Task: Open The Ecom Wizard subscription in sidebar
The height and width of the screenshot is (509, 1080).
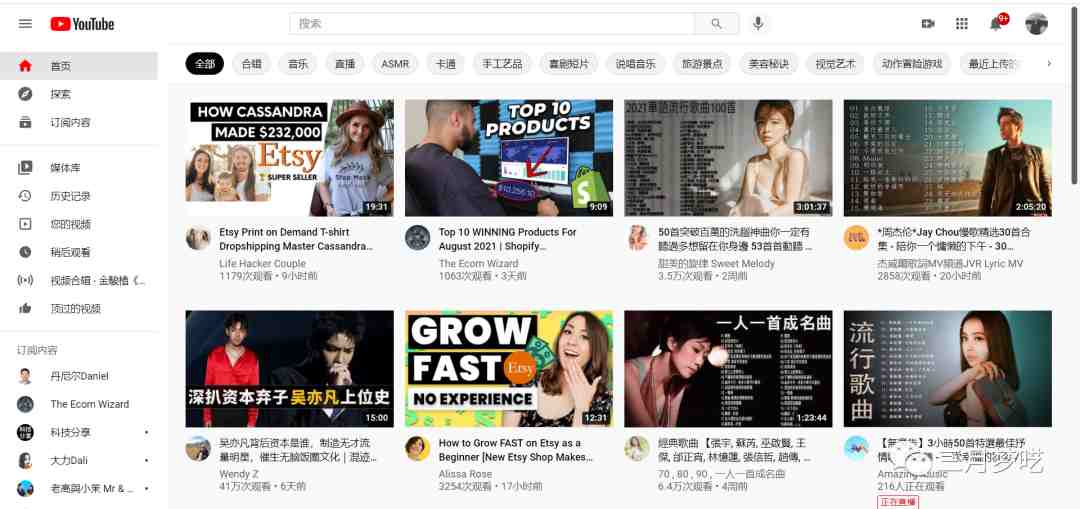Action: click(79, 404)
